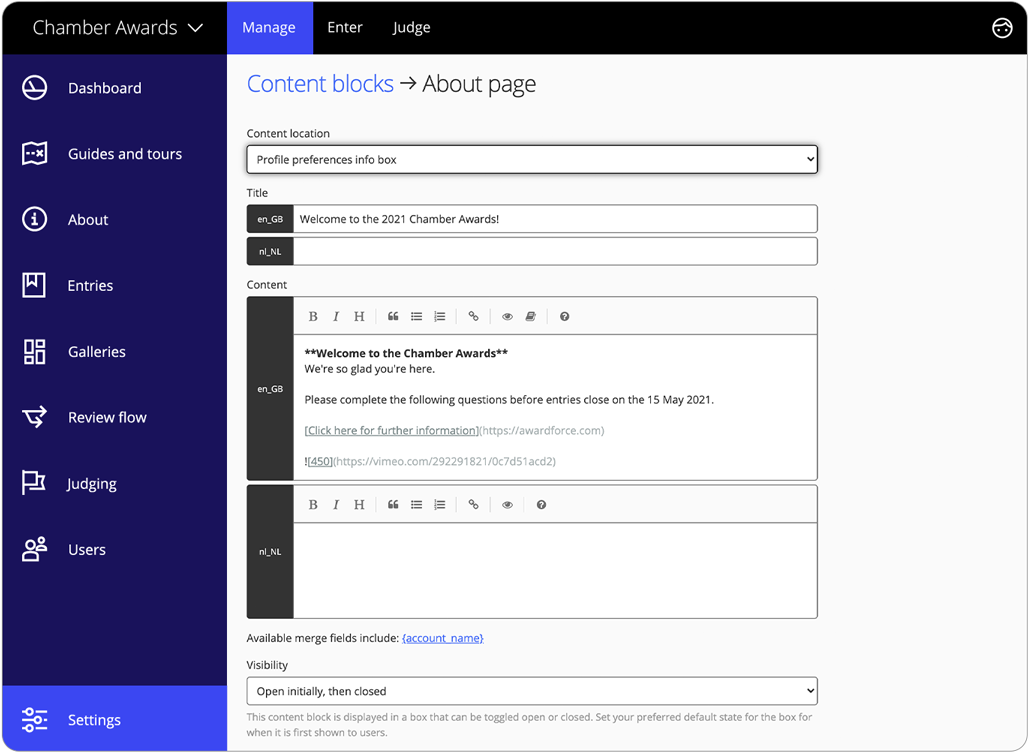The image size is (1028, 755).
Task: Open the Entries section
Action: click(89, 285)
